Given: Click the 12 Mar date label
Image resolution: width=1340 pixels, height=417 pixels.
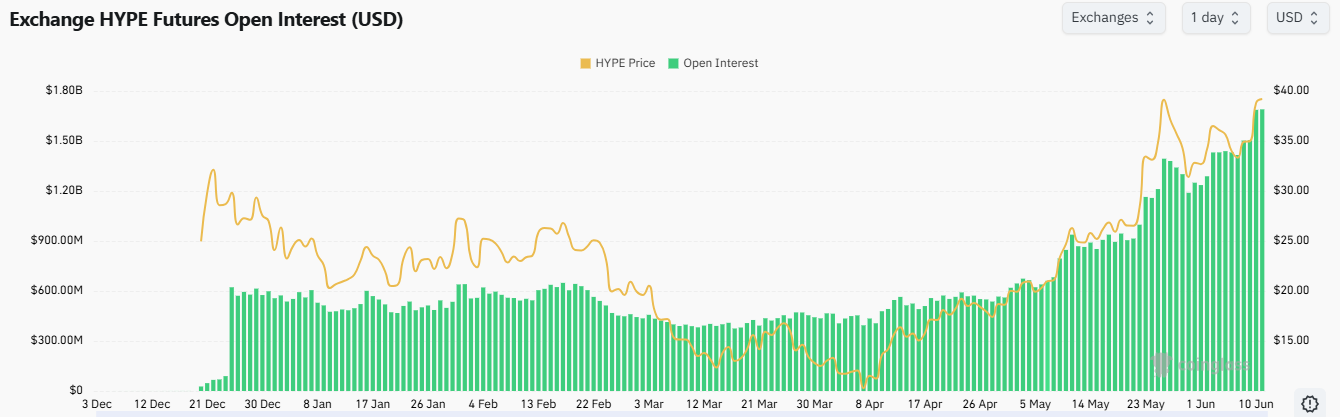Looking at the screenshot, I should 703,404.
